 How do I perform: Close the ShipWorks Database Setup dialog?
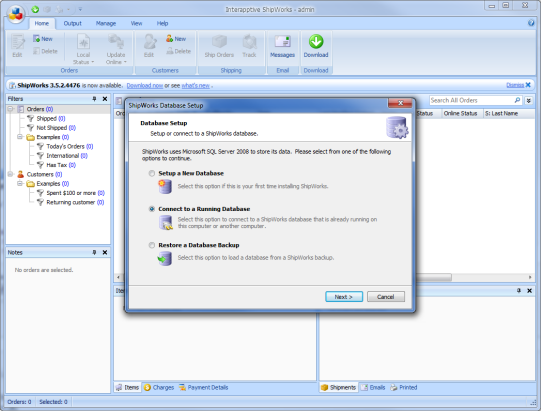pyautogui.click(x=400, y=103)
